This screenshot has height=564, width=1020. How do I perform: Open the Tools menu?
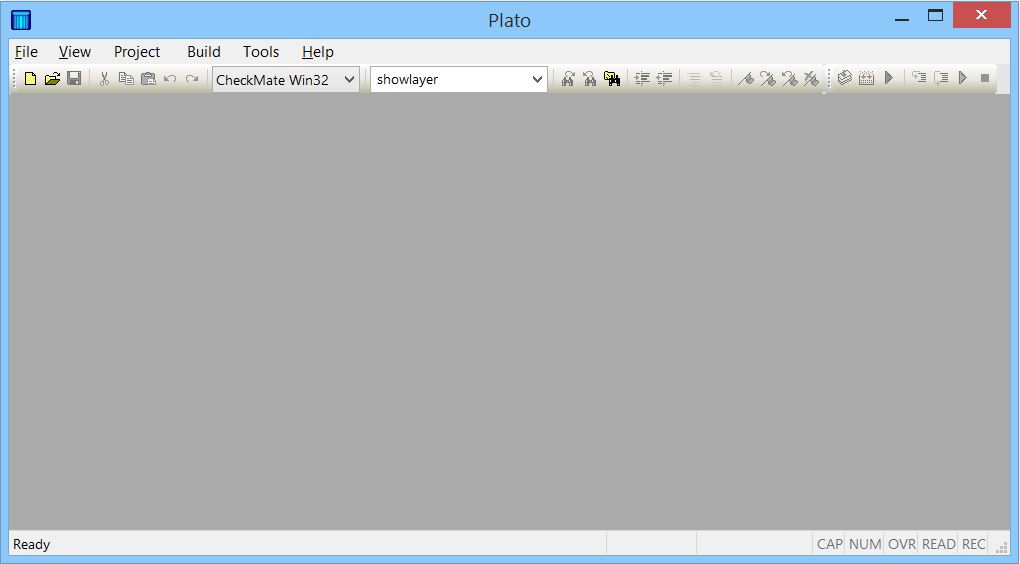pyautogui.click(x=261, y=52)
